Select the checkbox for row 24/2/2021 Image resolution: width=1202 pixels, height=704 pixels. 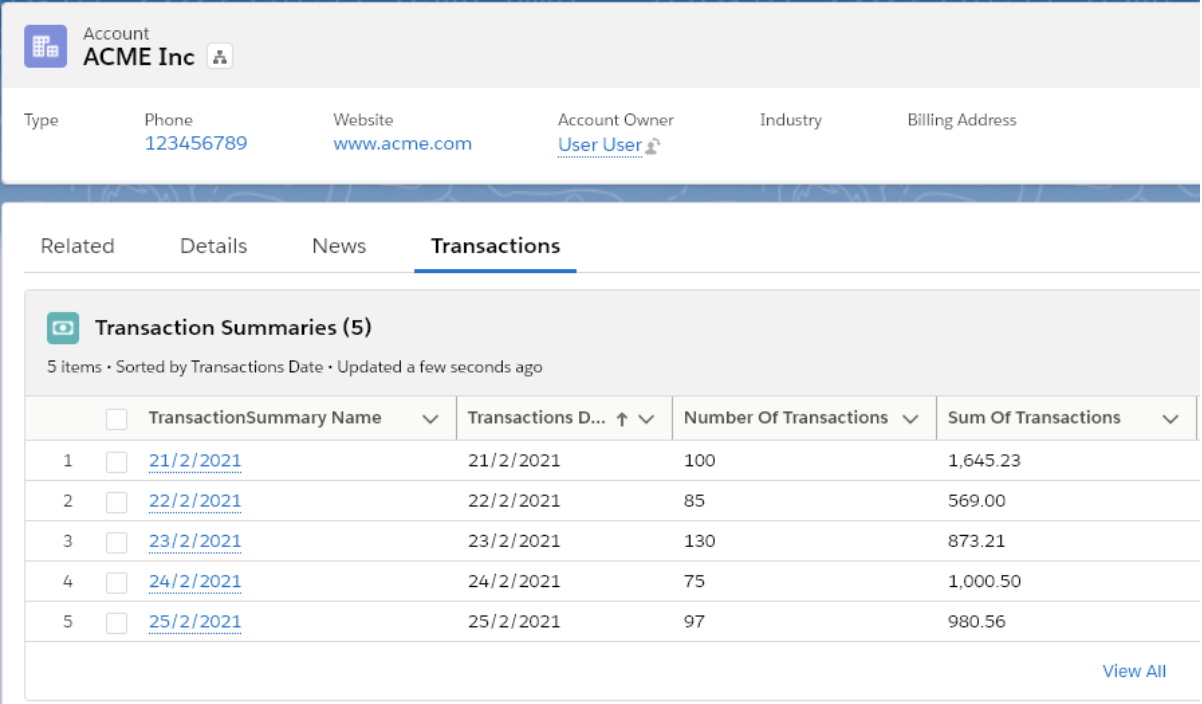[117, 582]
